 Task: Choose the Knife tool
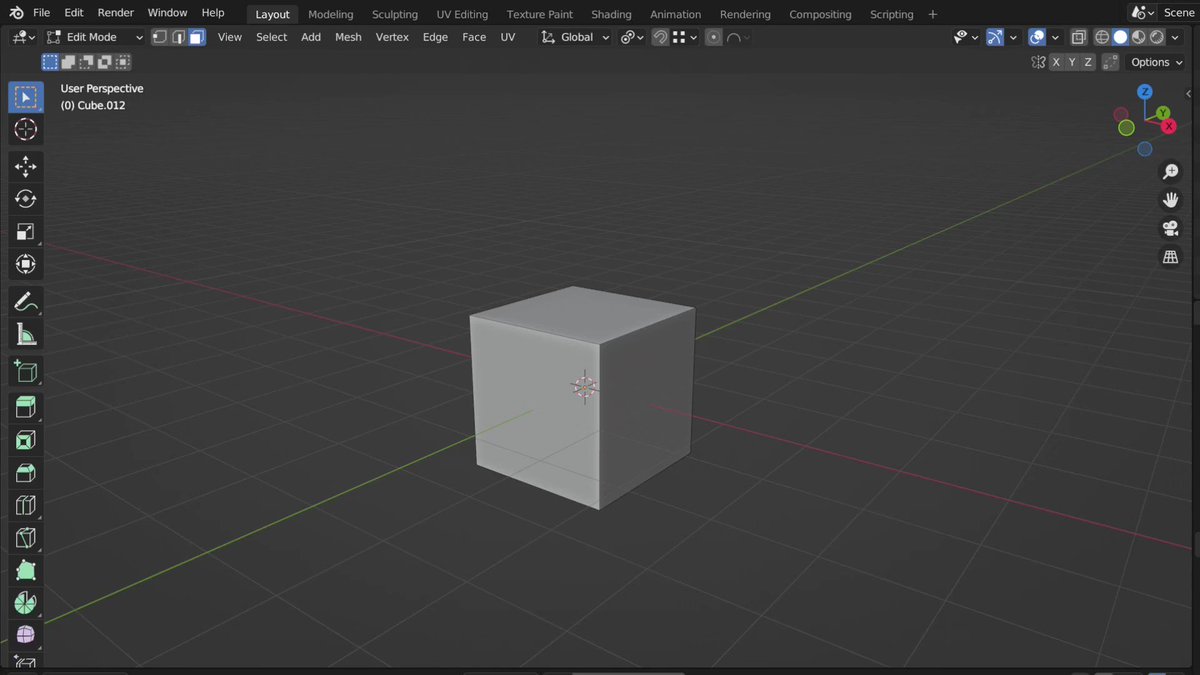point(26,539)
